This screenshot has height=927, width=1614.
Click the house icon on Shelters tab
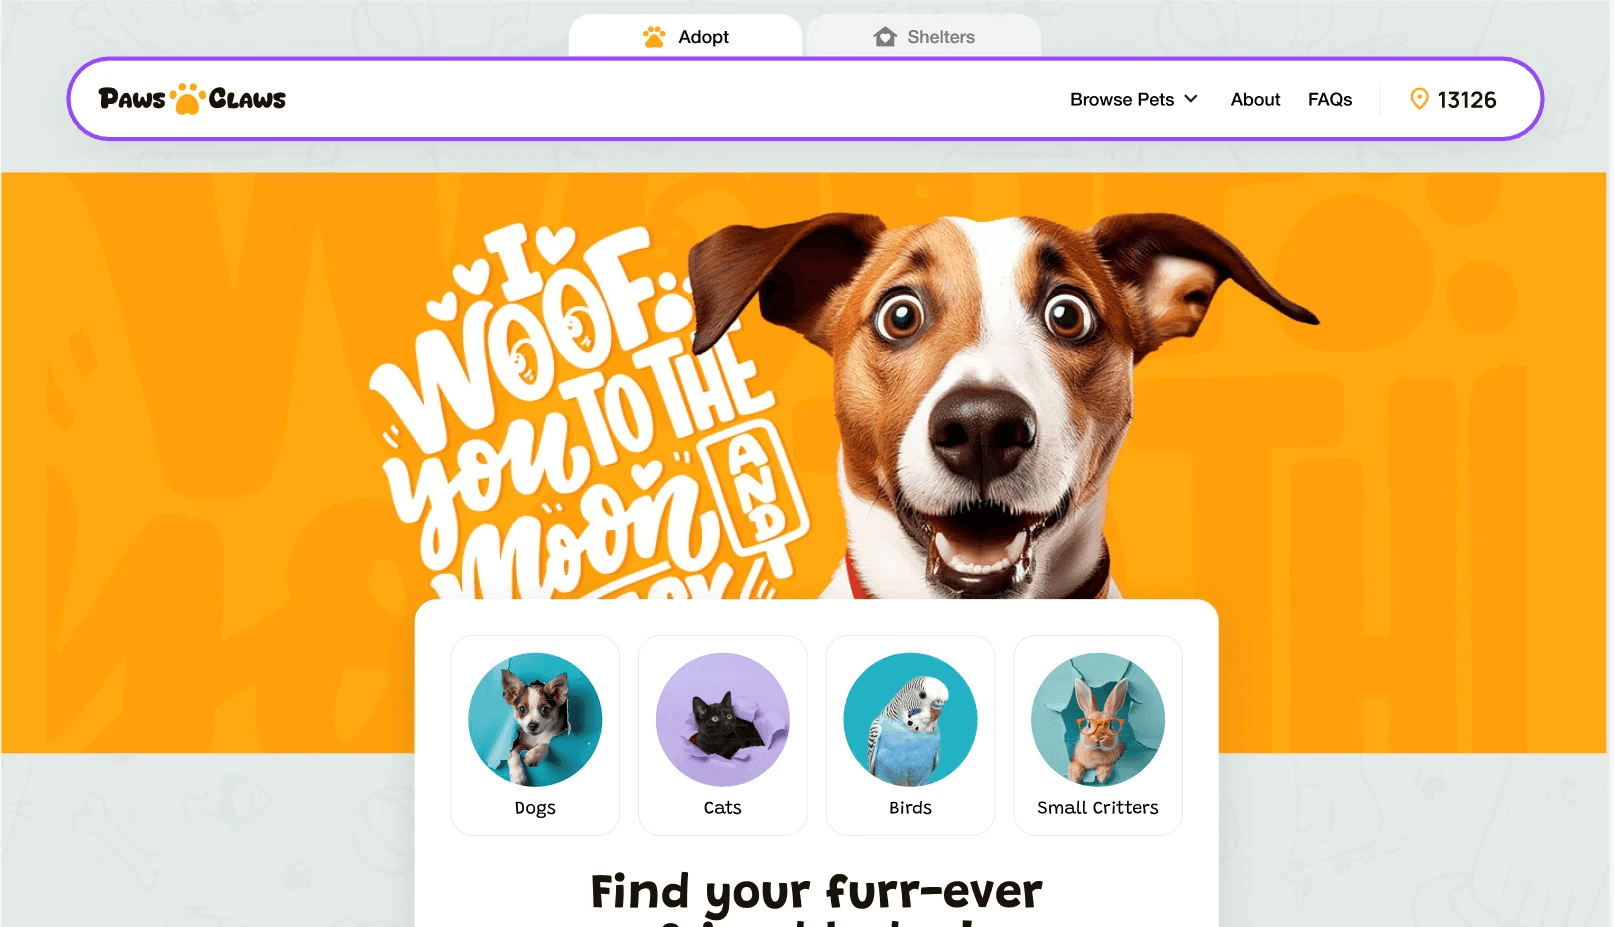point(885,37)
